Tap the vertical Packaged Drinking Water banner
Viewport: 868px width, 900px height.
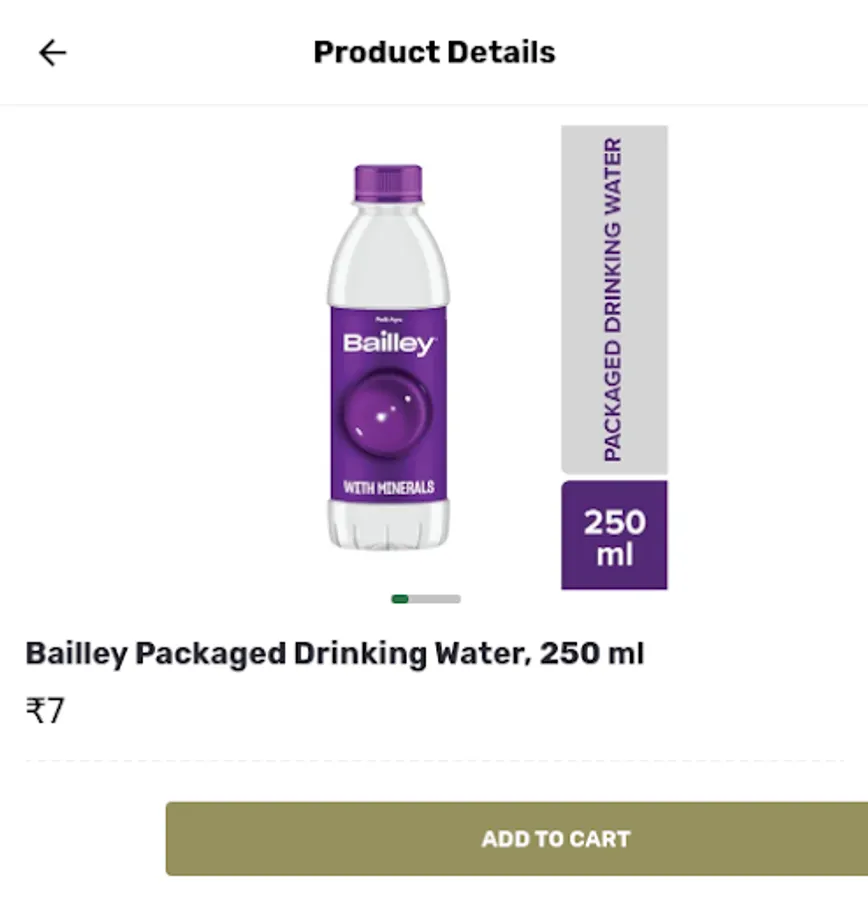tap(613, 299)
